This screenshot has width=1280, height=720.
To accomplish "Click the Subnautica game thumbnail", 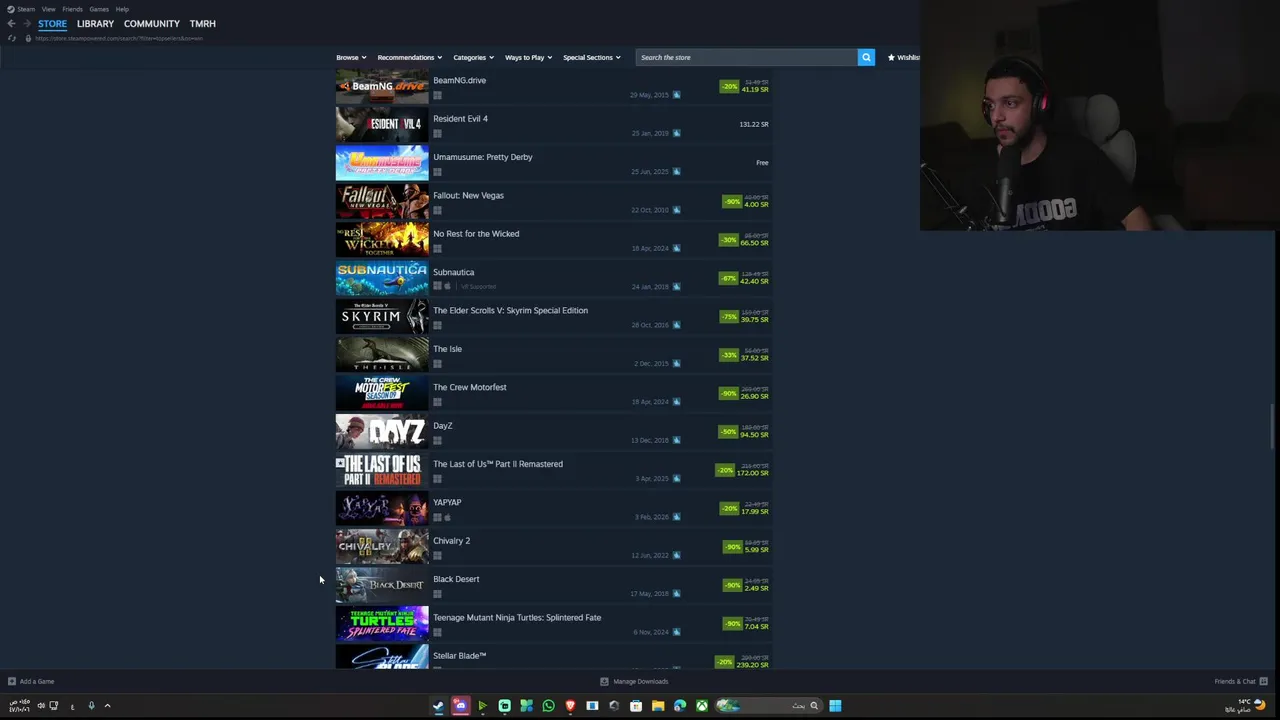I will [382, 278].
